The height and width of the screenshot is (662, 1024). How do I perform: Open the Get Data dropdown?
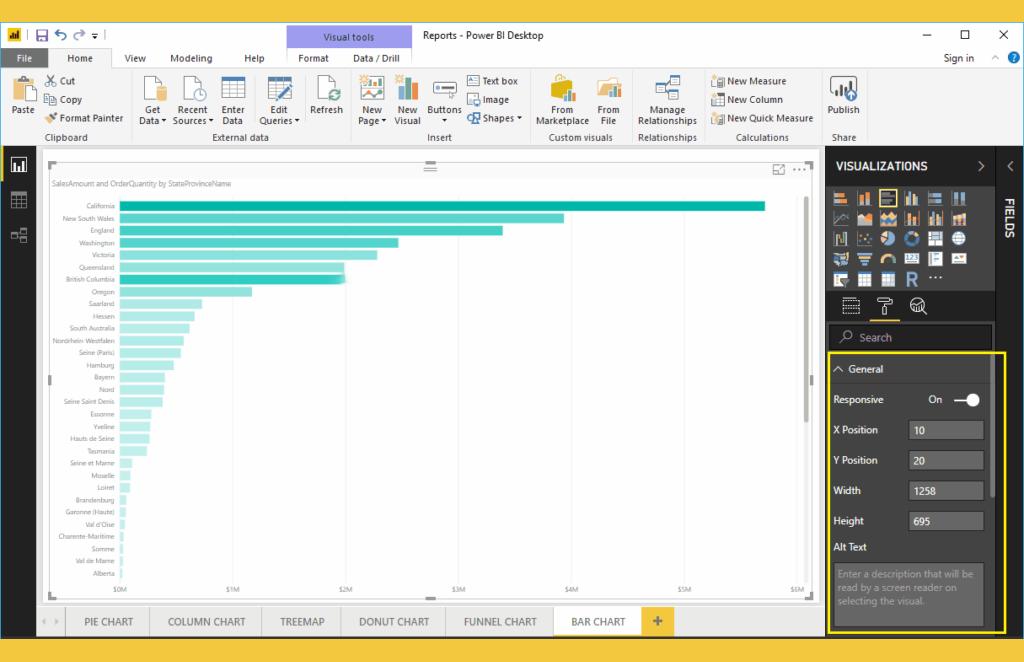[x=153, y=115]
